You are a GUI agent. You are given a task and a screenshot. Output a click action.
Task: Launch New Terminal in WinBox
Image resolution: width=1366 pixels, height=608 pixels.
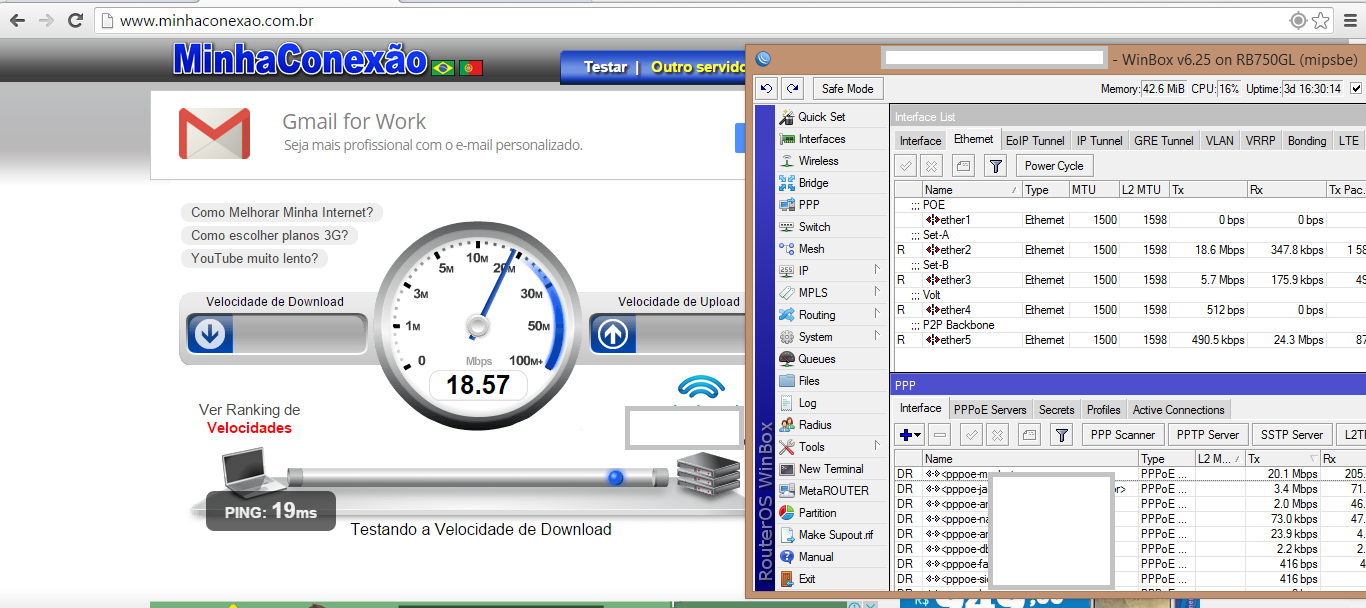point(830,469)
